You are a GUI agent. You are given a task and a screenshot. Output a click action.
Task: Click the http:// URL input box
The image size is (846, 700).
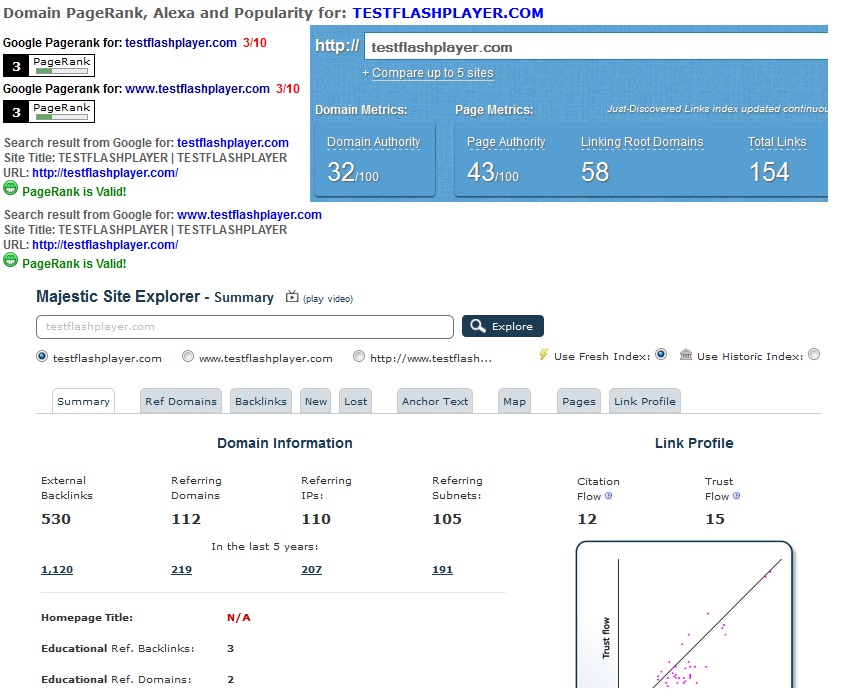click(596, 47)
